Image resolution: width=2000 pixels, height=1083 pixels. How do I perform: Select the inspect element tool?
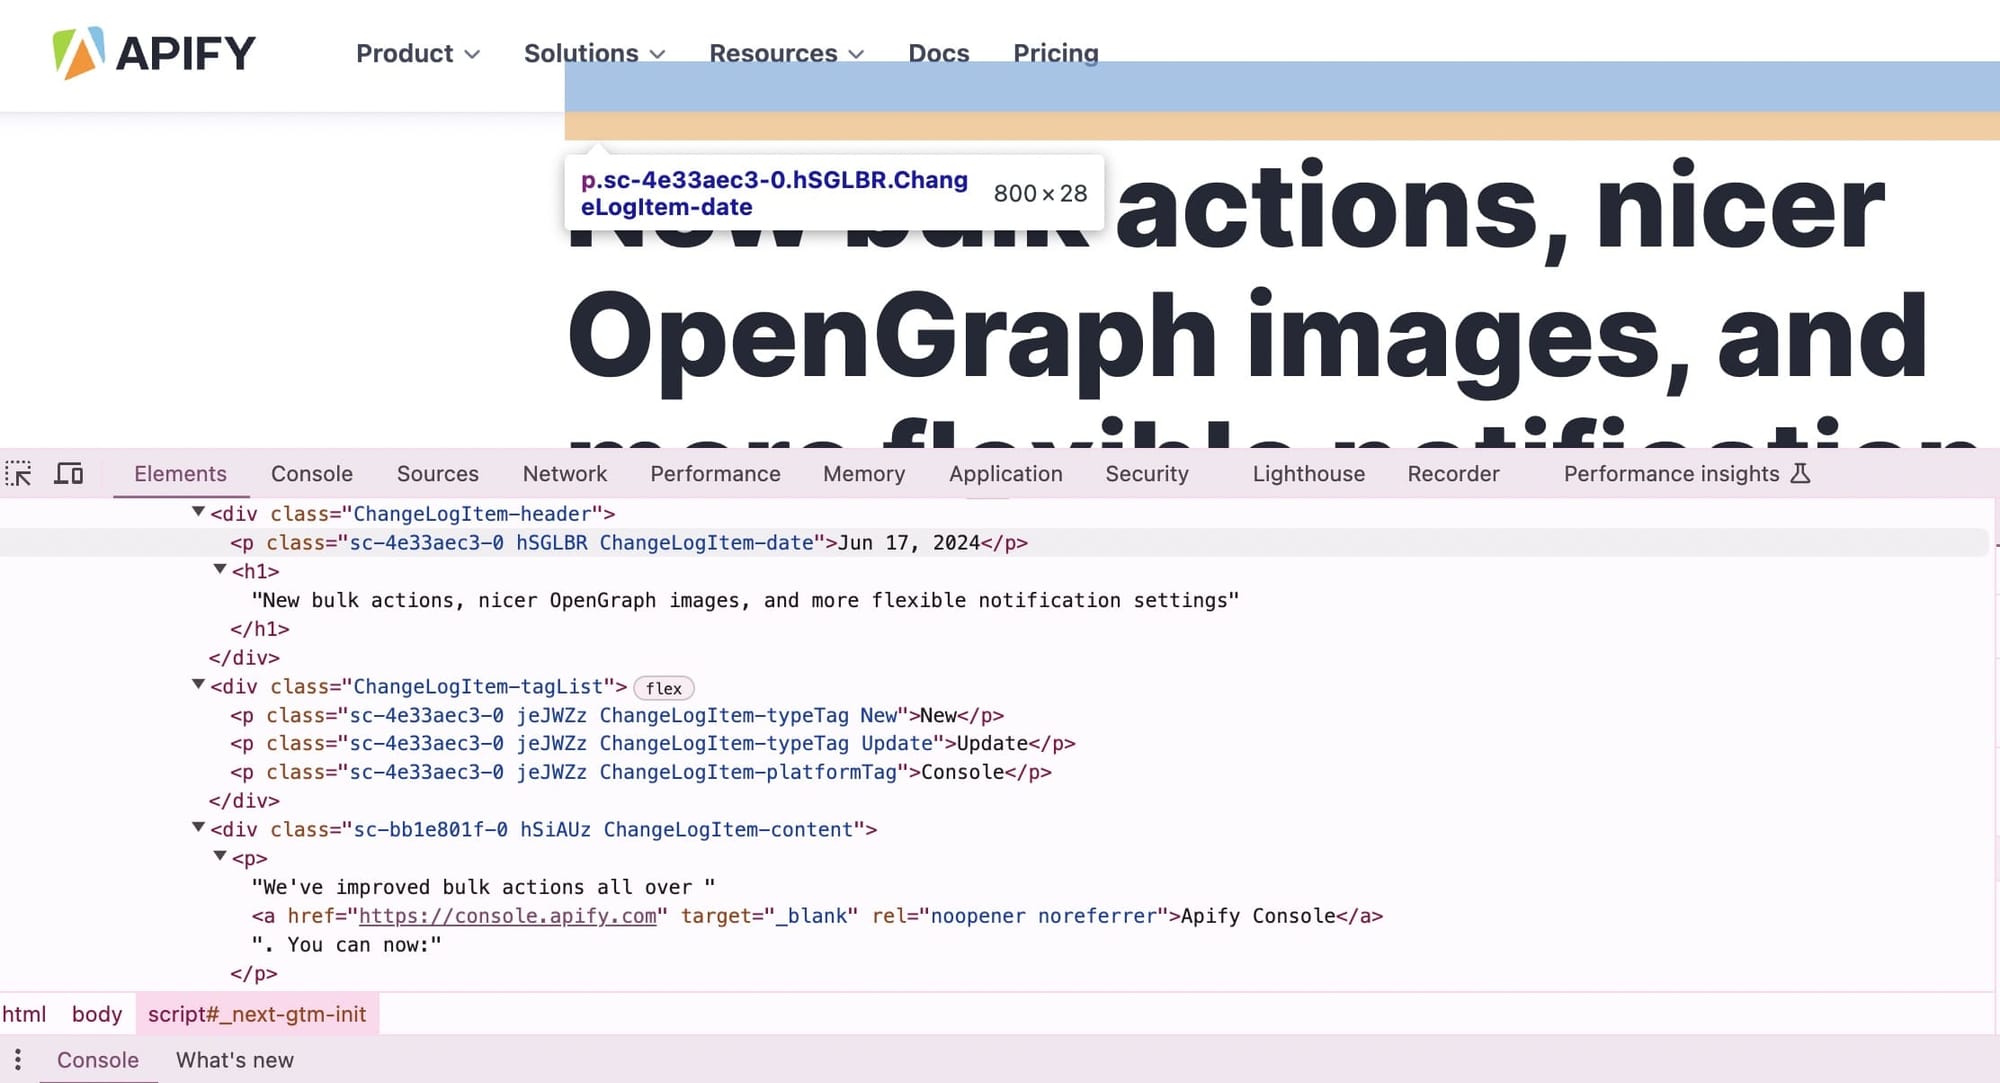tap(19, 473)
